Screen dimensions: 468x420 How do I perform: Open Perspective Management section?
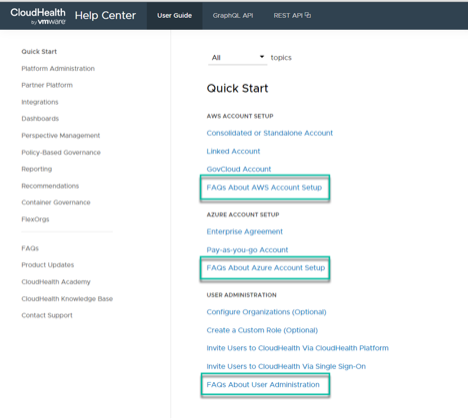(61, 135)
